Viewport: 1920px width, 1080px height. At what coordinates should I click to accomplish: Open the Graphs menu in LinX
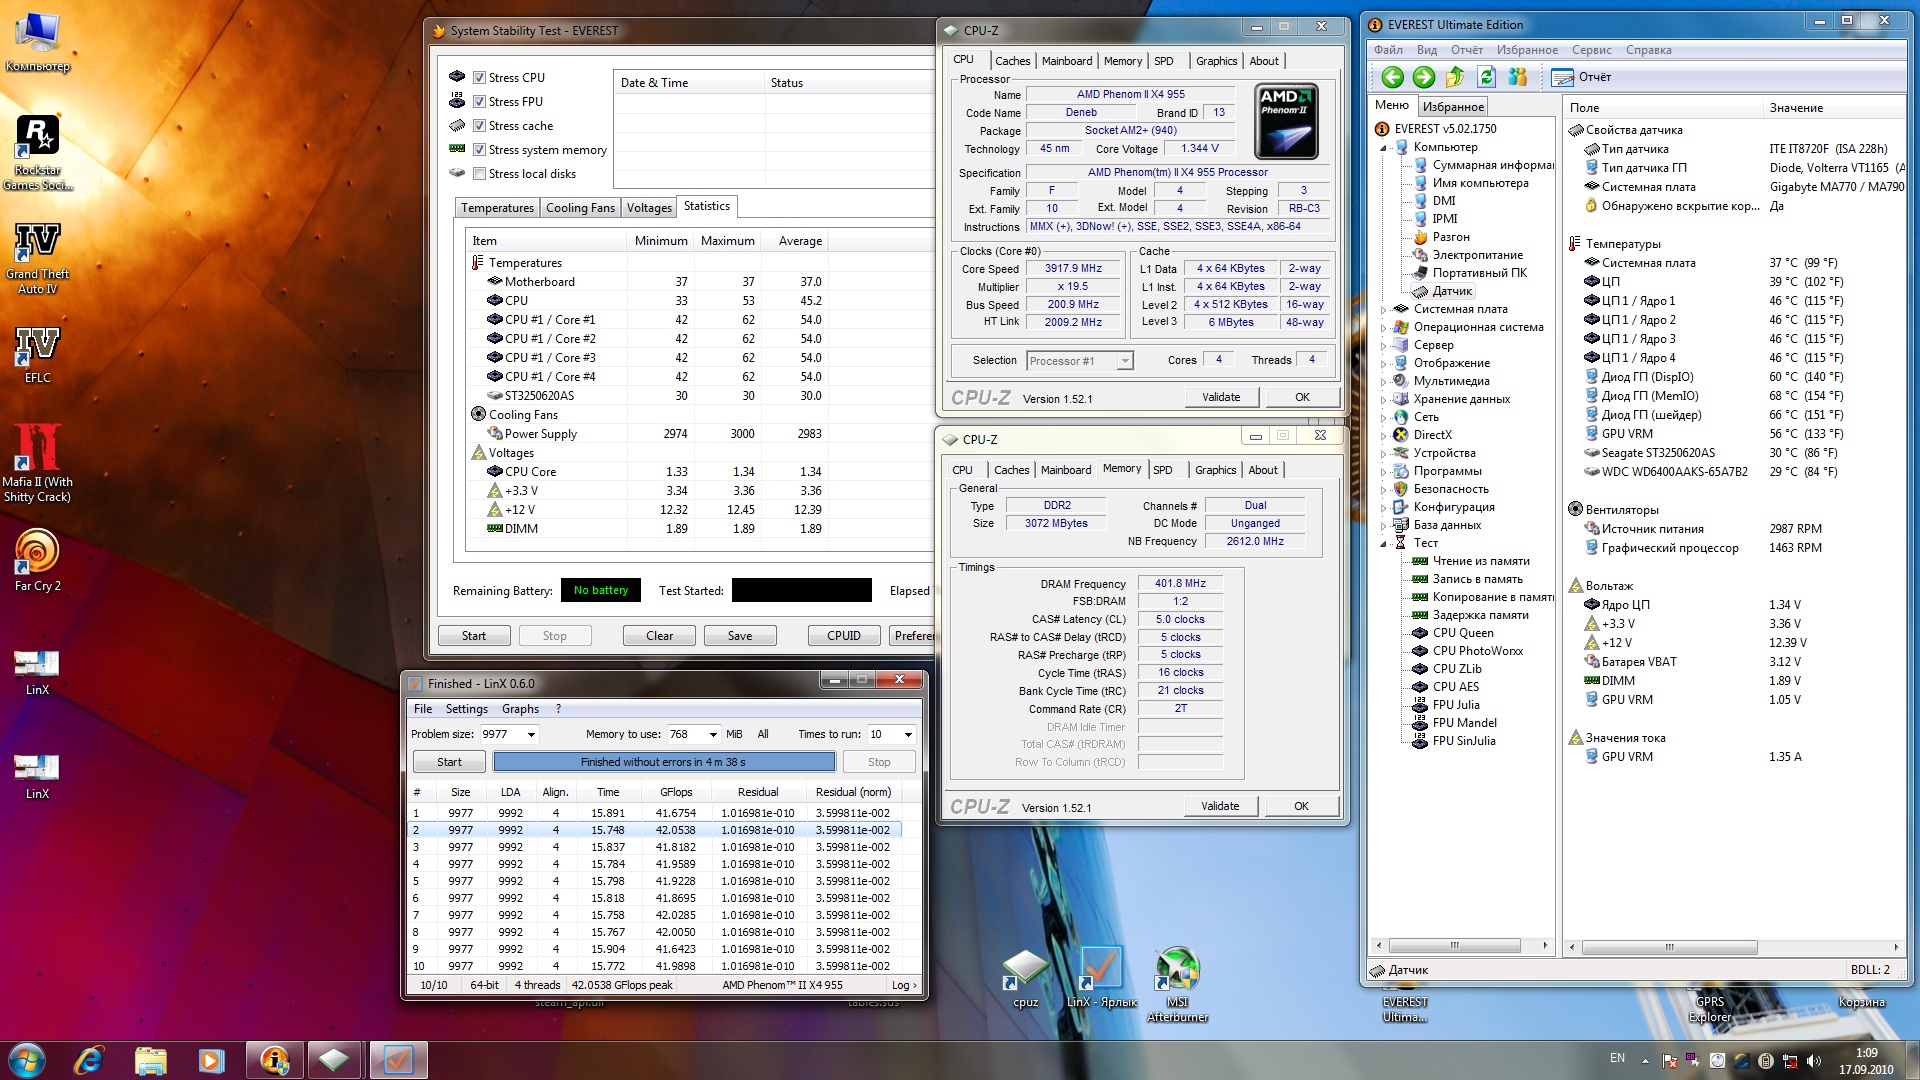pyautogui.click(x=520, y=709)
